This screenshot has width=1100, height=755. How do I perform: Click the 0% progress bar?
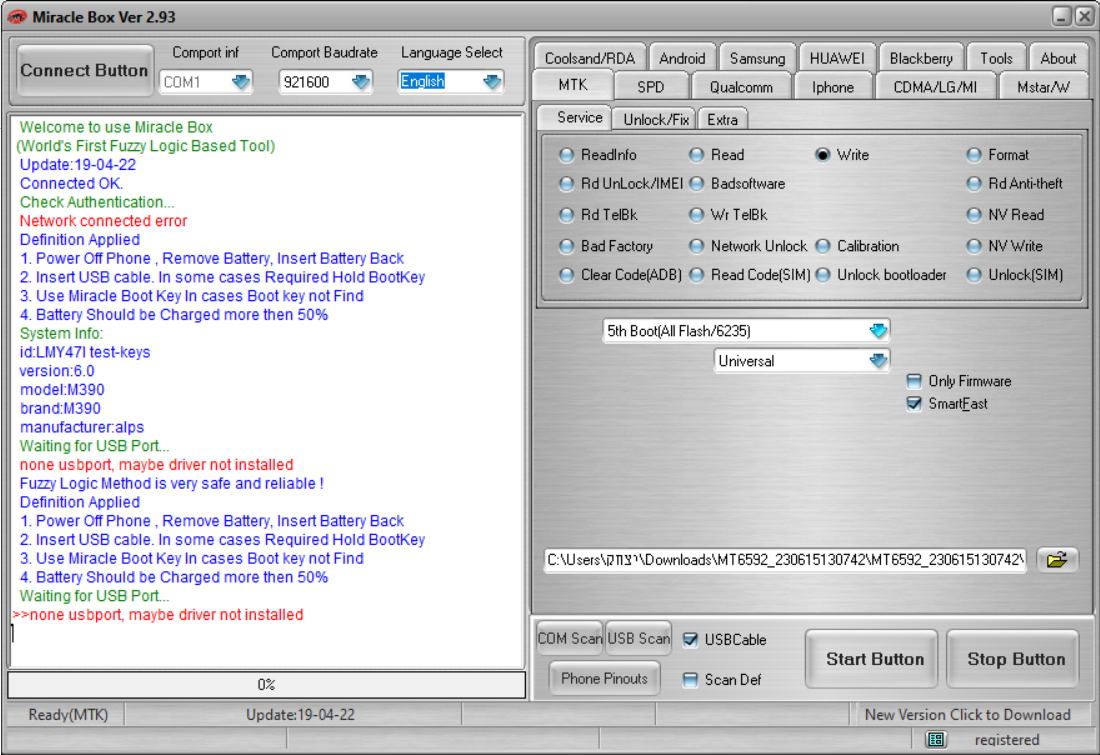(267, 685)
